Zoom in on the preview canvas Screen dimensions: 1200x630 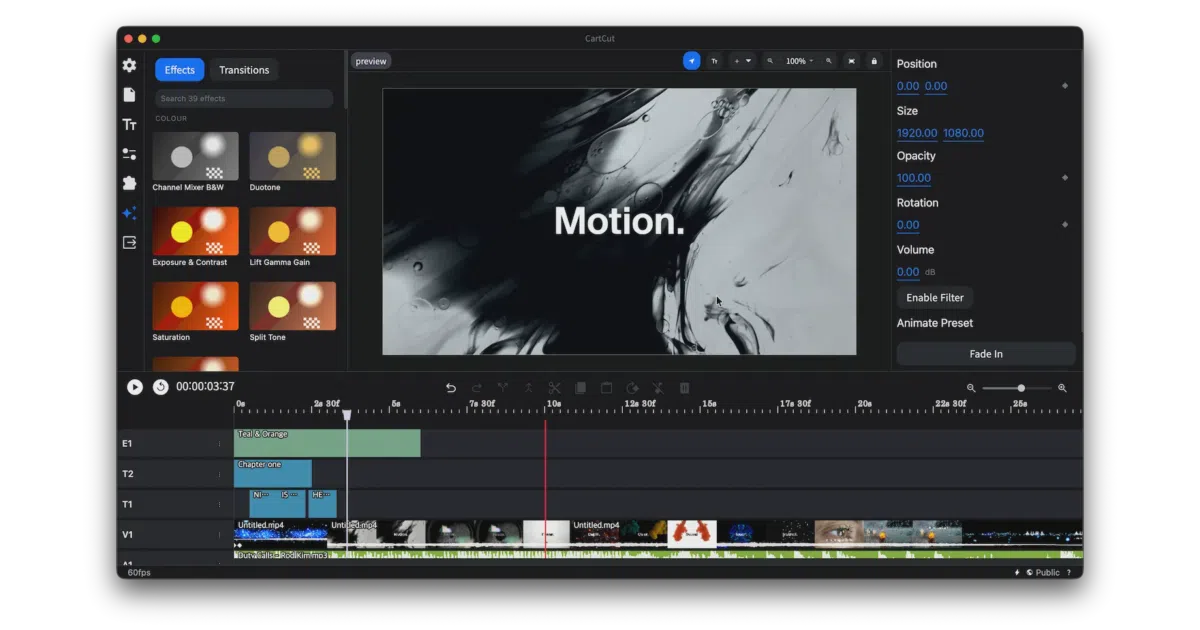pos(828,61)
